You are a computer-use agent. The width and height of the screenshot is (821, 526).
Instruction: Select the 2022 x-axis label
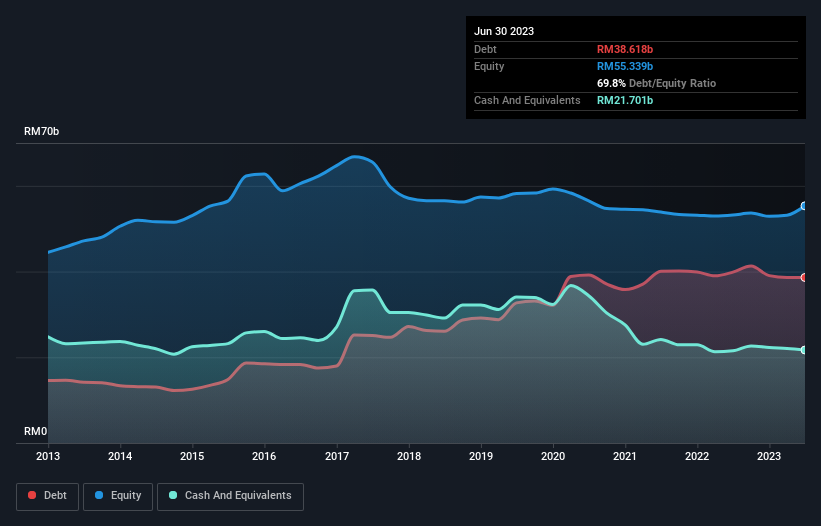click(x=697, y=456)
